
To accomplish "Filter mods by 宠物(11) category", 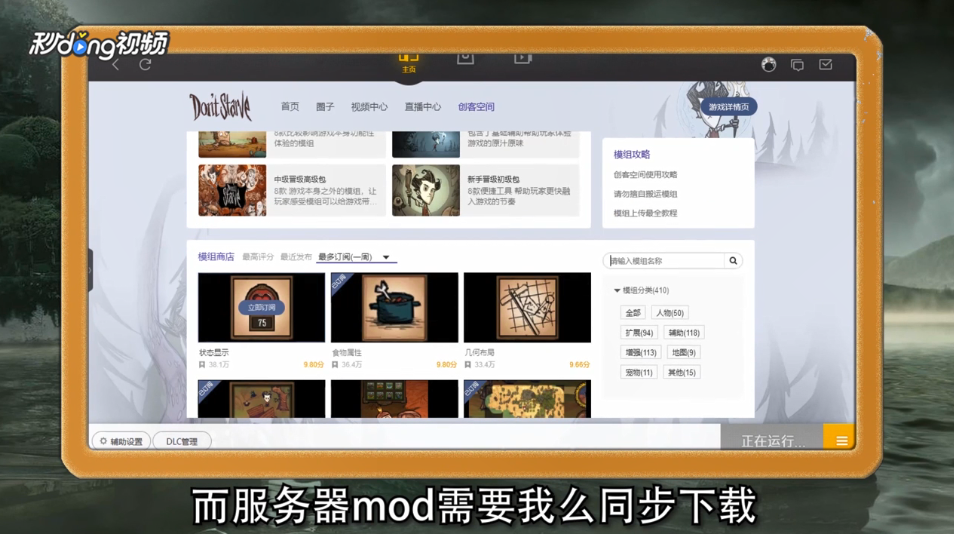I will (x=639, y=372).
